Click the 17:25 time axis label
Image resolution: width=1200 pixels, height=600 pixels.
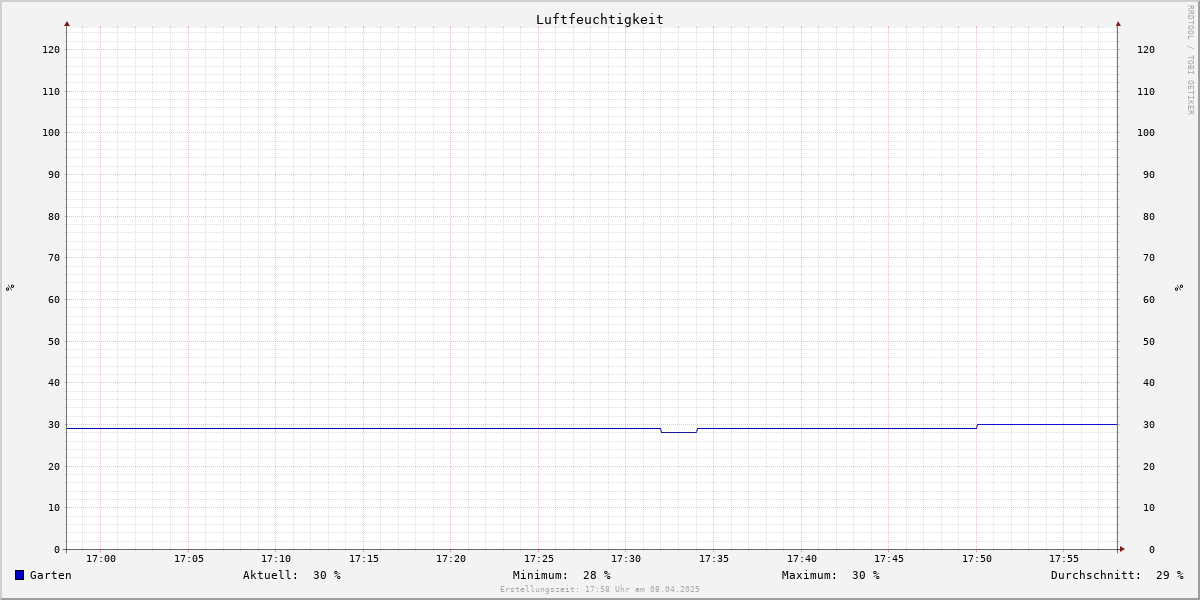539,559
